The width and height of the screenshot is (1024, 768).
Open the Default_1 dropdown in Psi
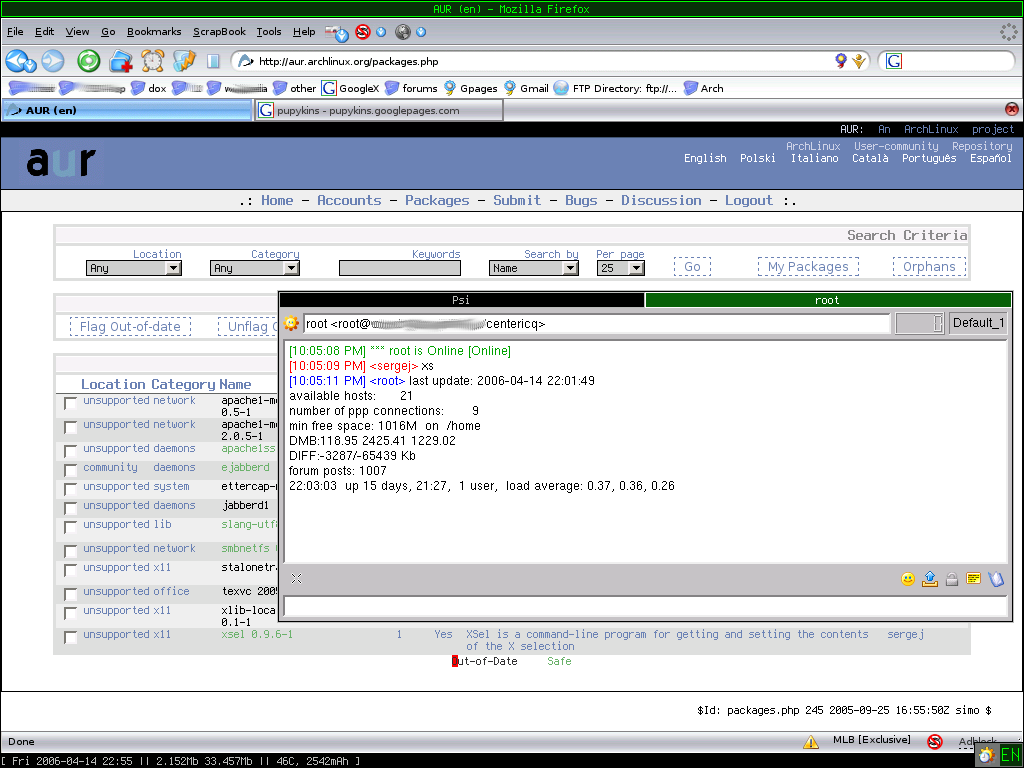[977, 323]
